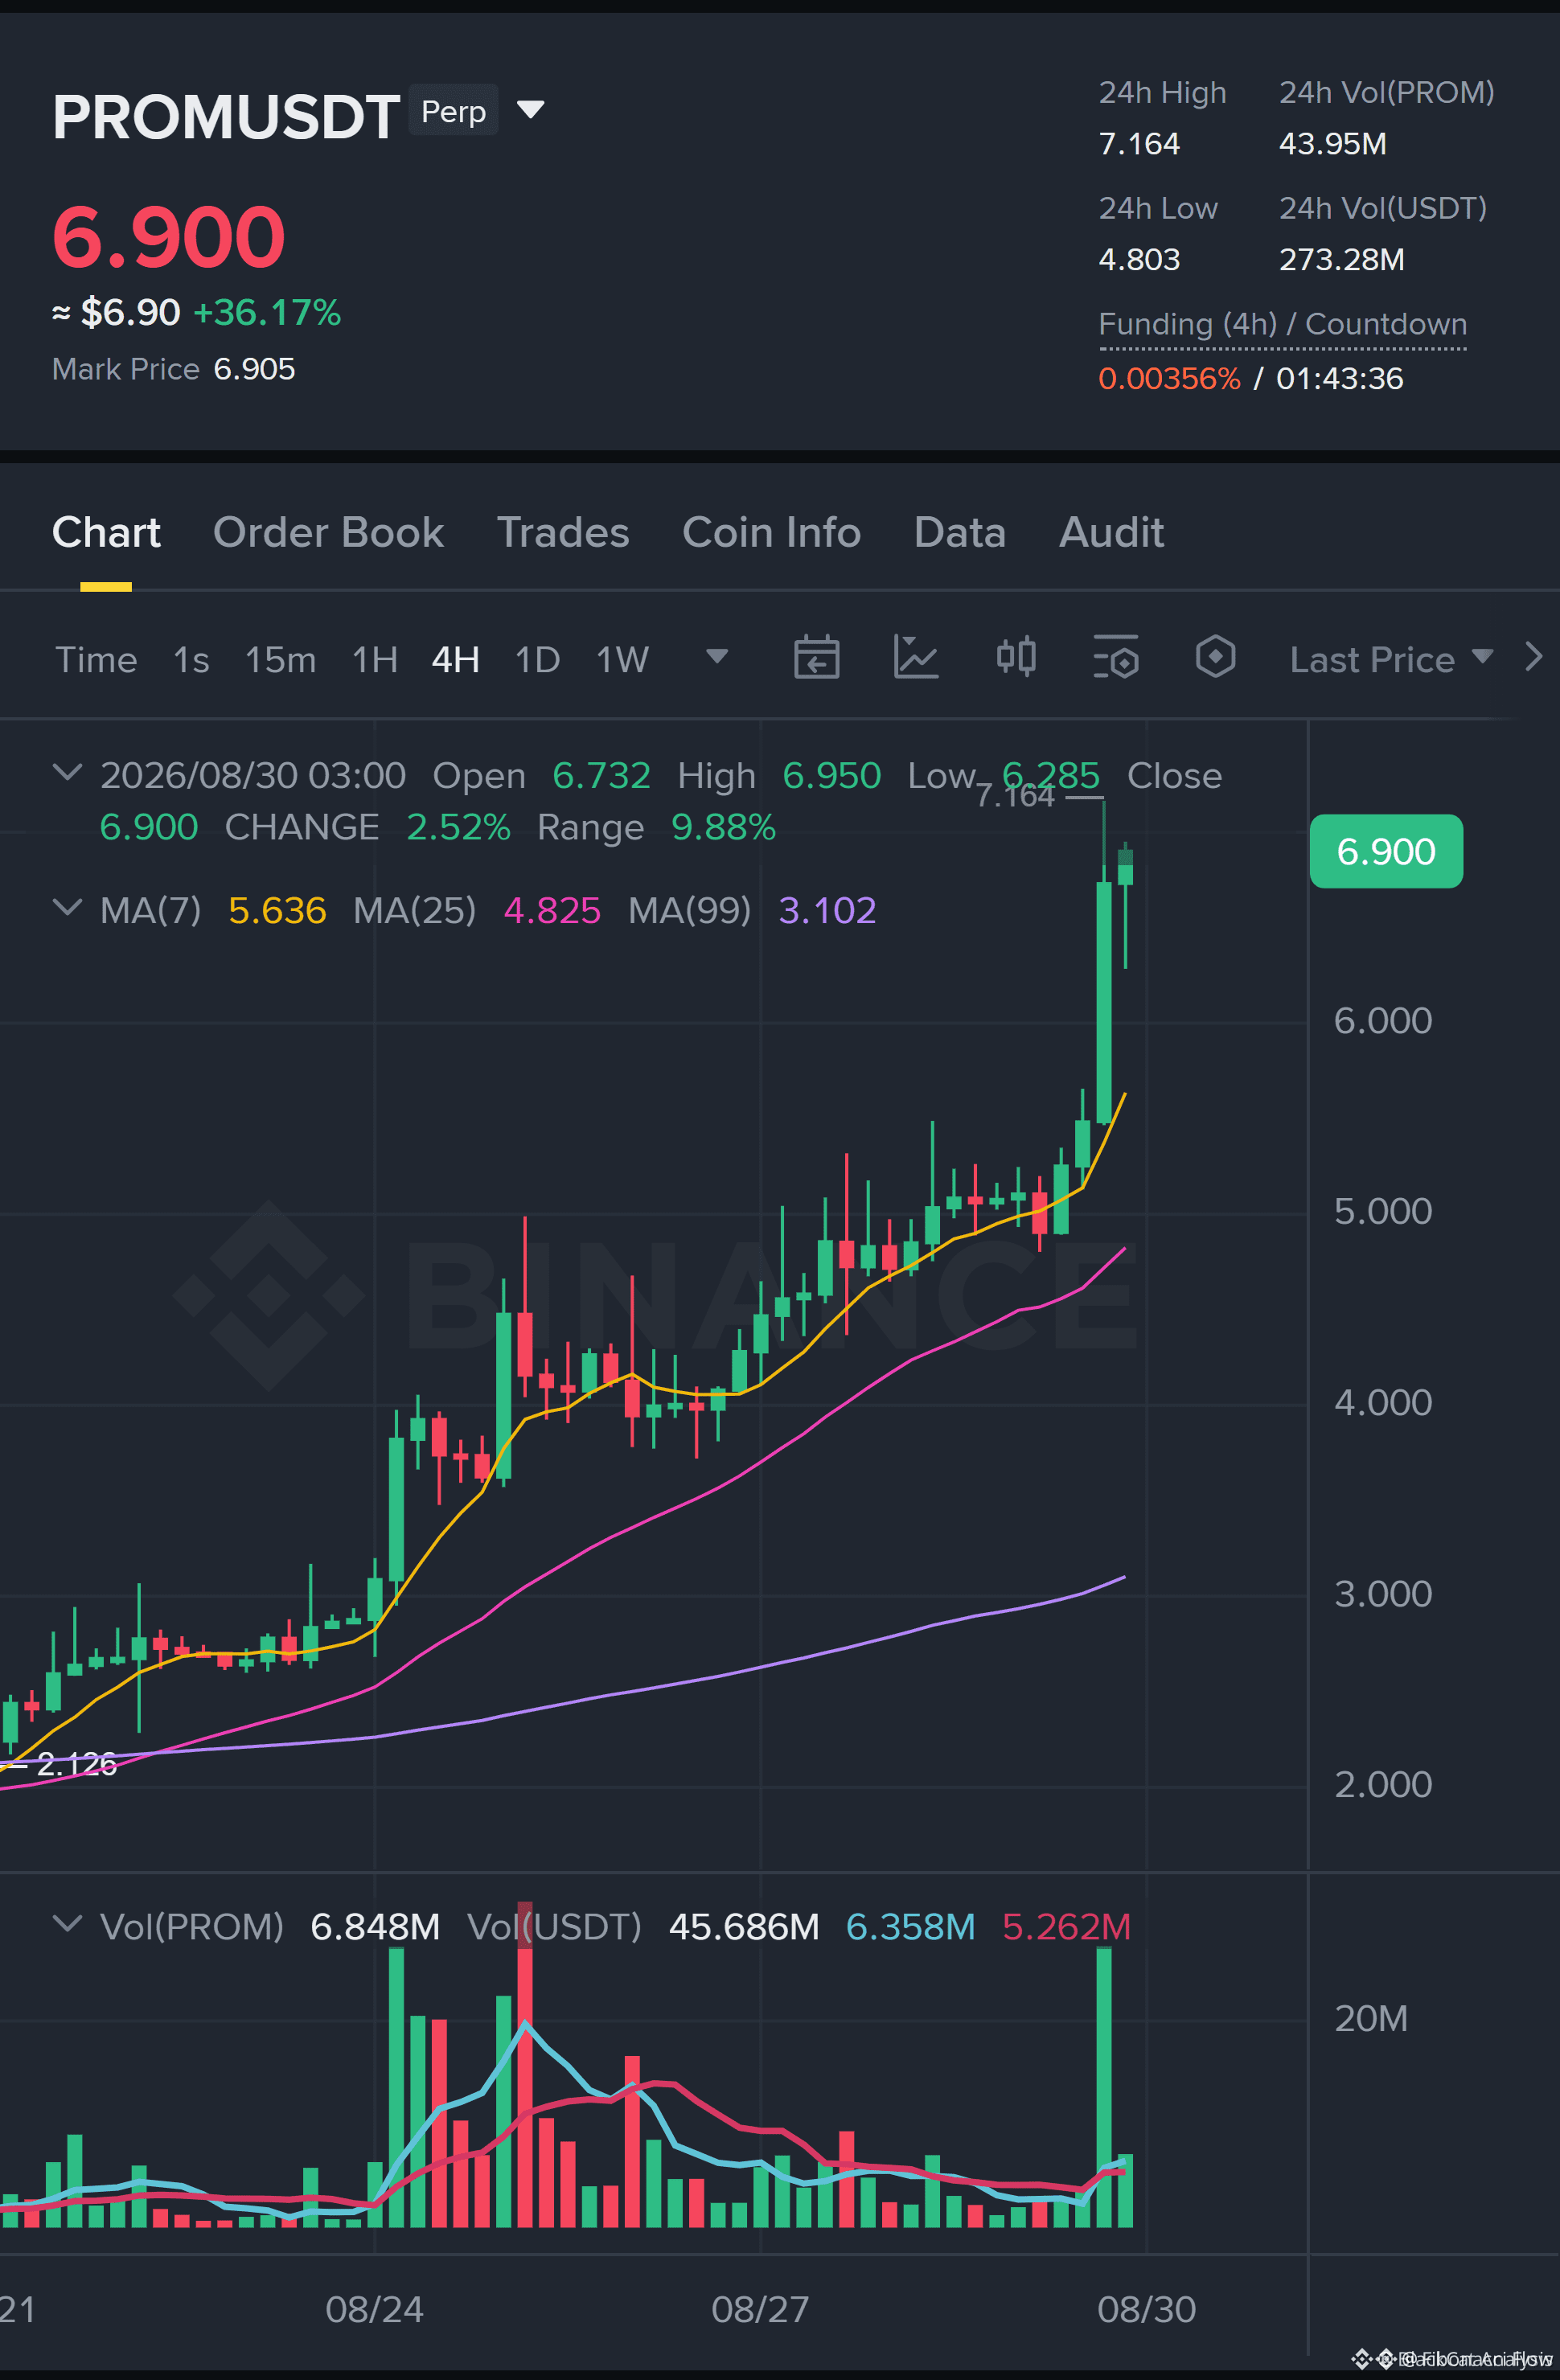Open the candlestick chart style icon
The image size is (1560, 2380).
(x=1016, y=657)
